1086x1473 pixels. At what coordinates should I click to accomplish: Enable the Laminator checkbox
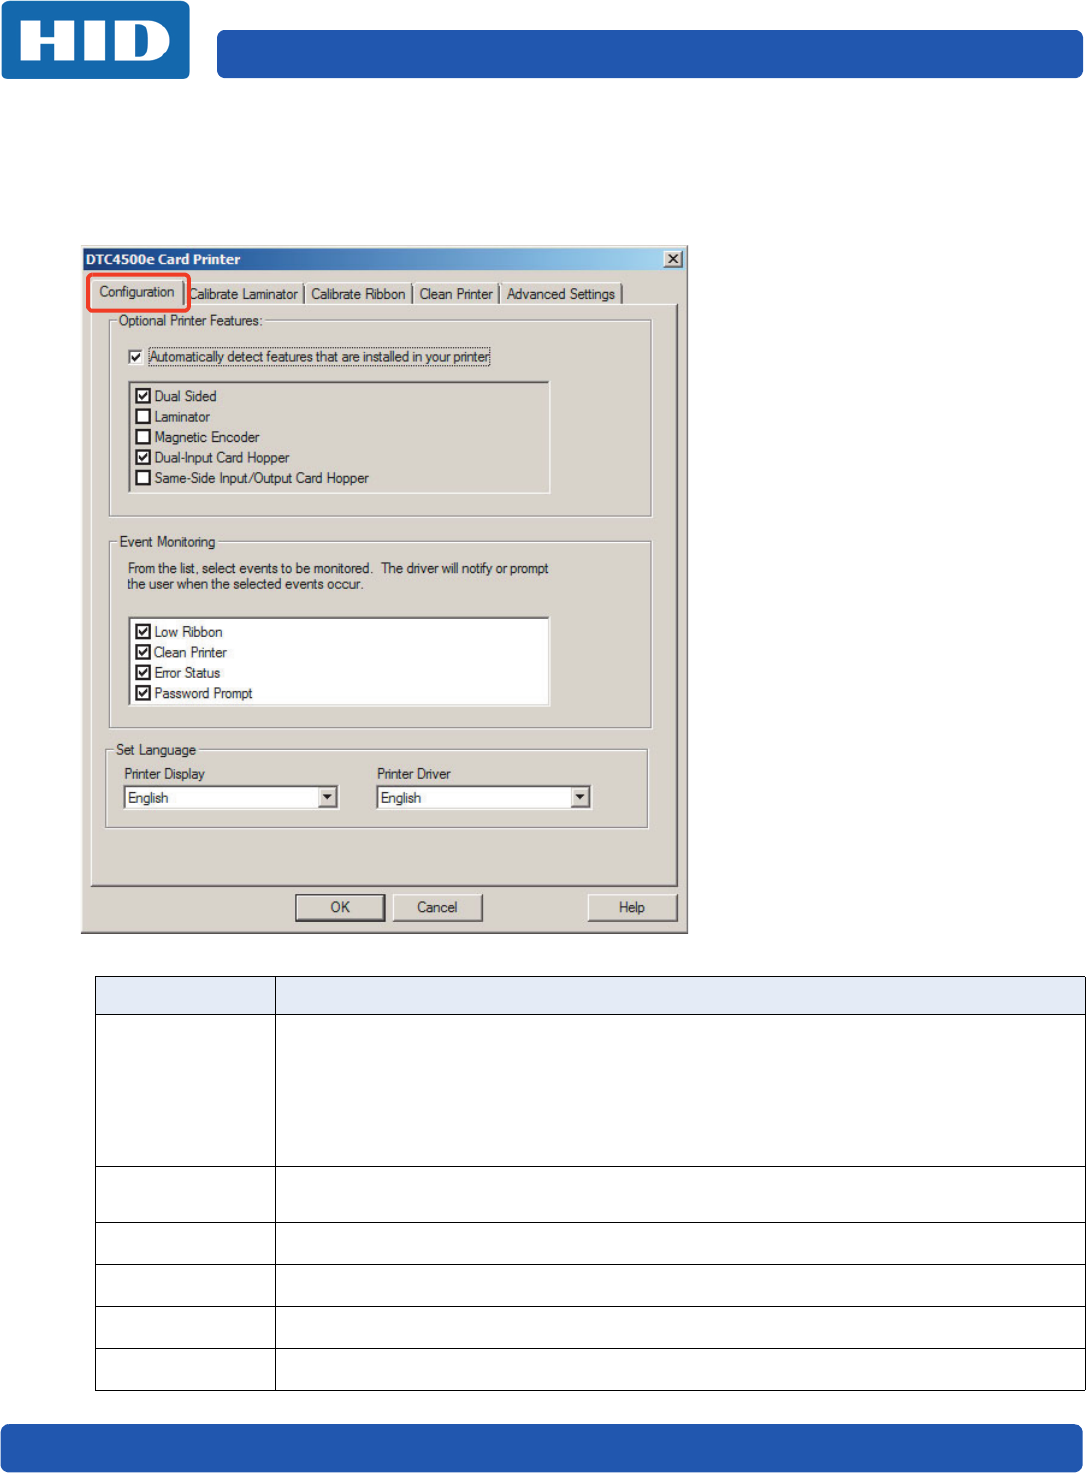click(143, 416)
